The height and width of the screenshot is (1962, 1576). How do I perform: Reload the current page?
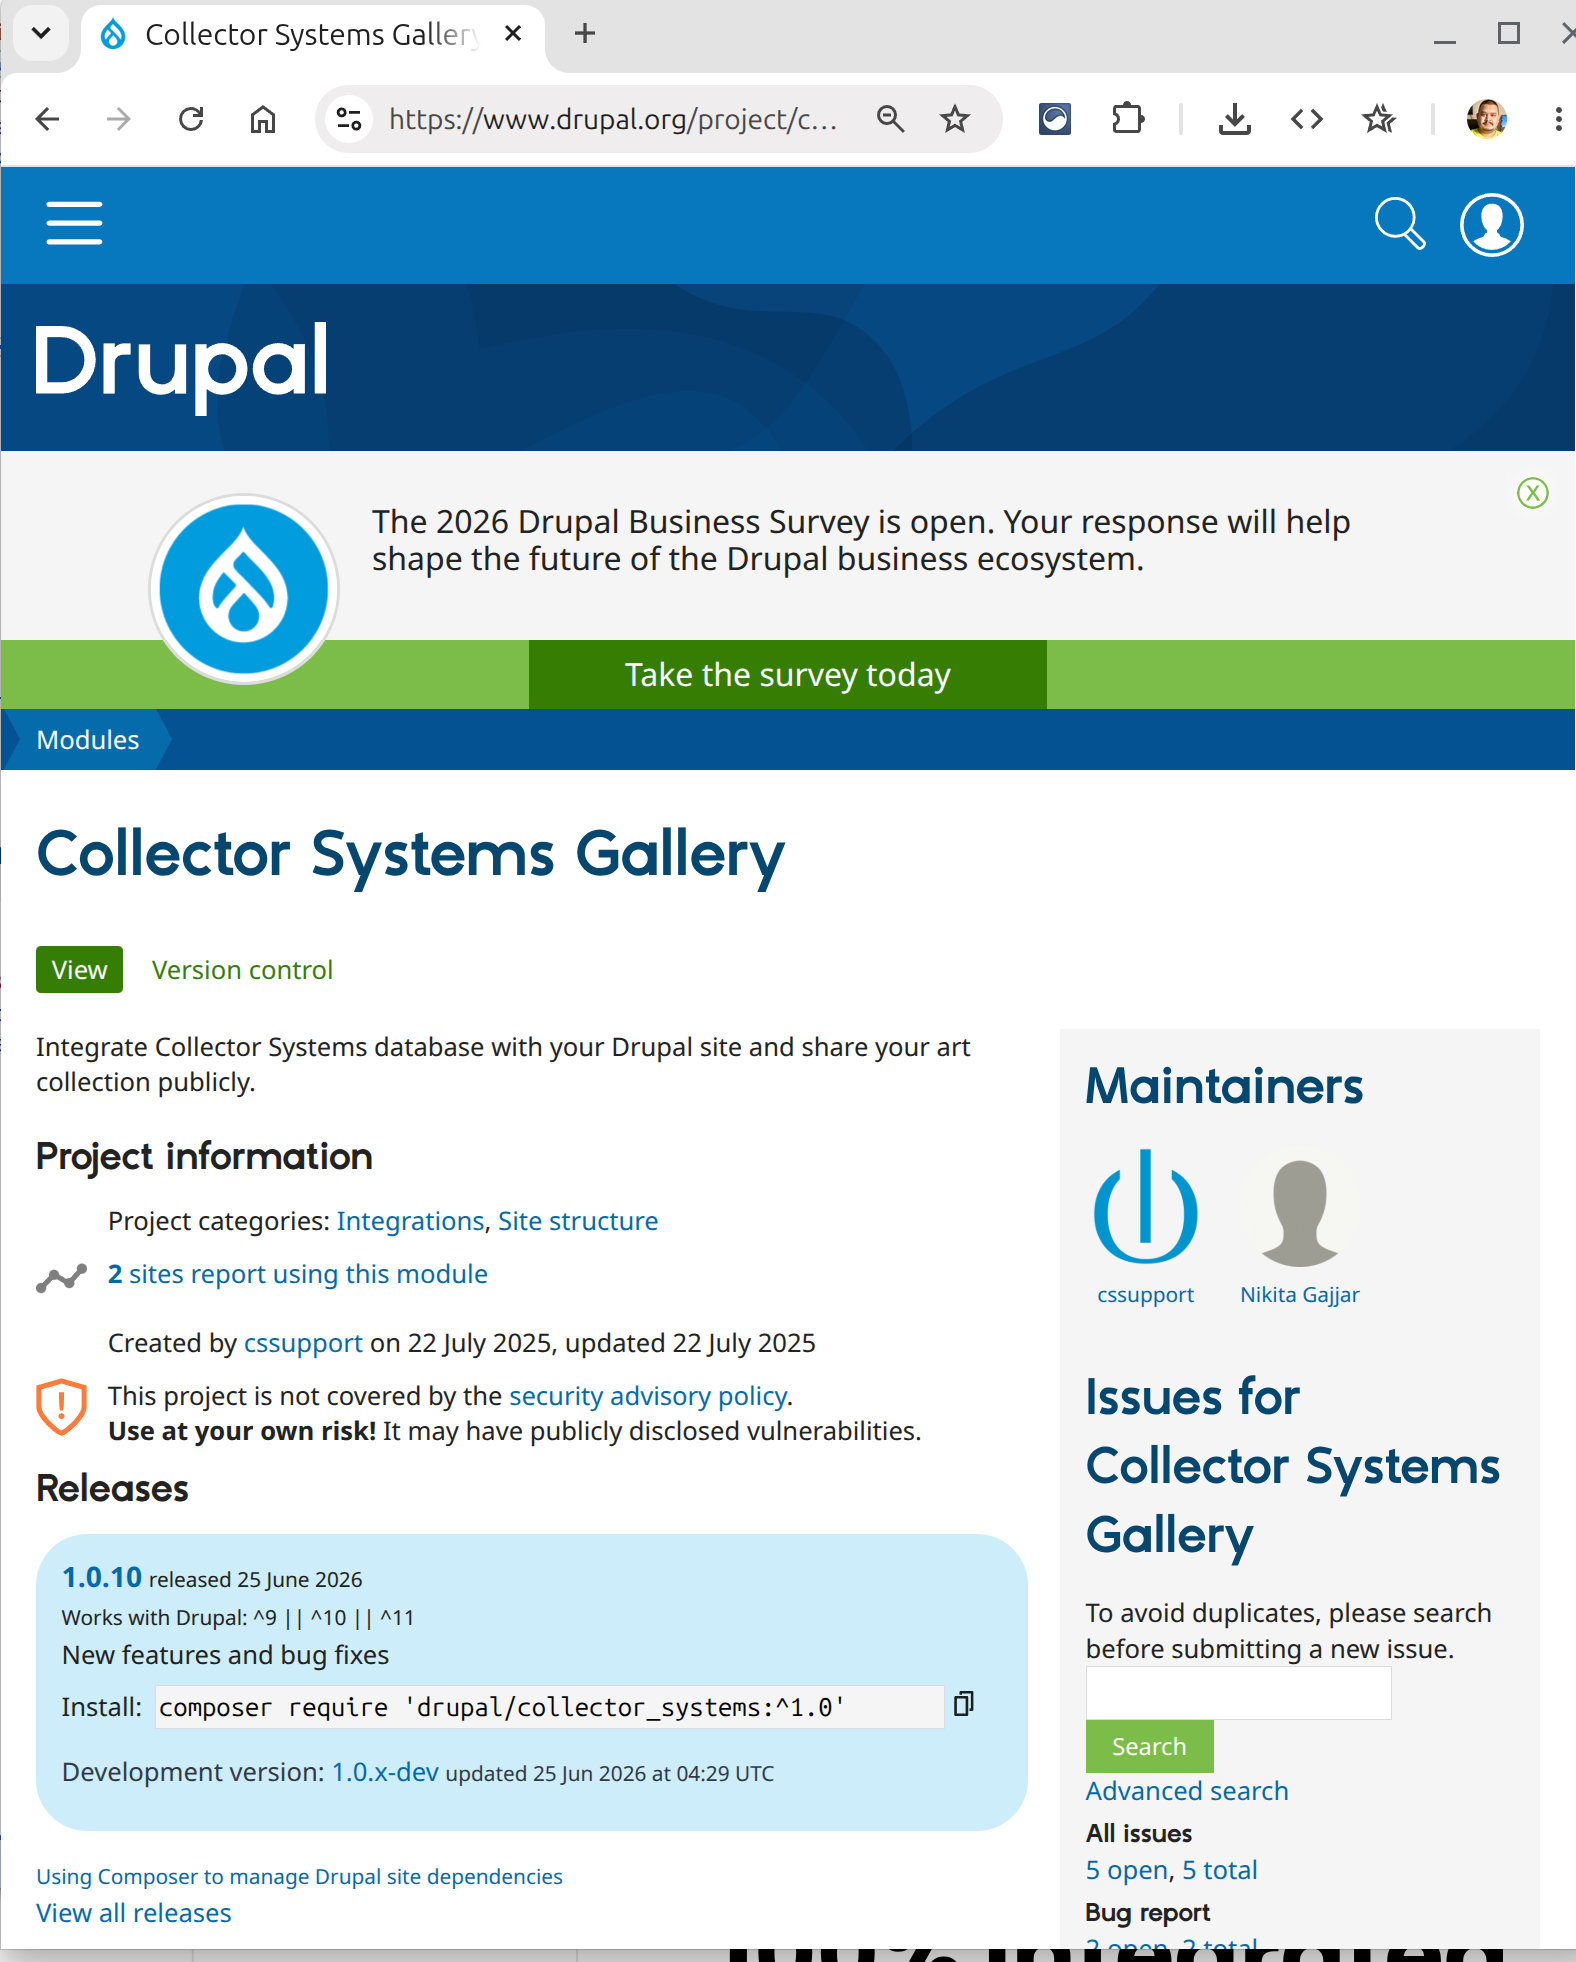[x=191, y=120]
